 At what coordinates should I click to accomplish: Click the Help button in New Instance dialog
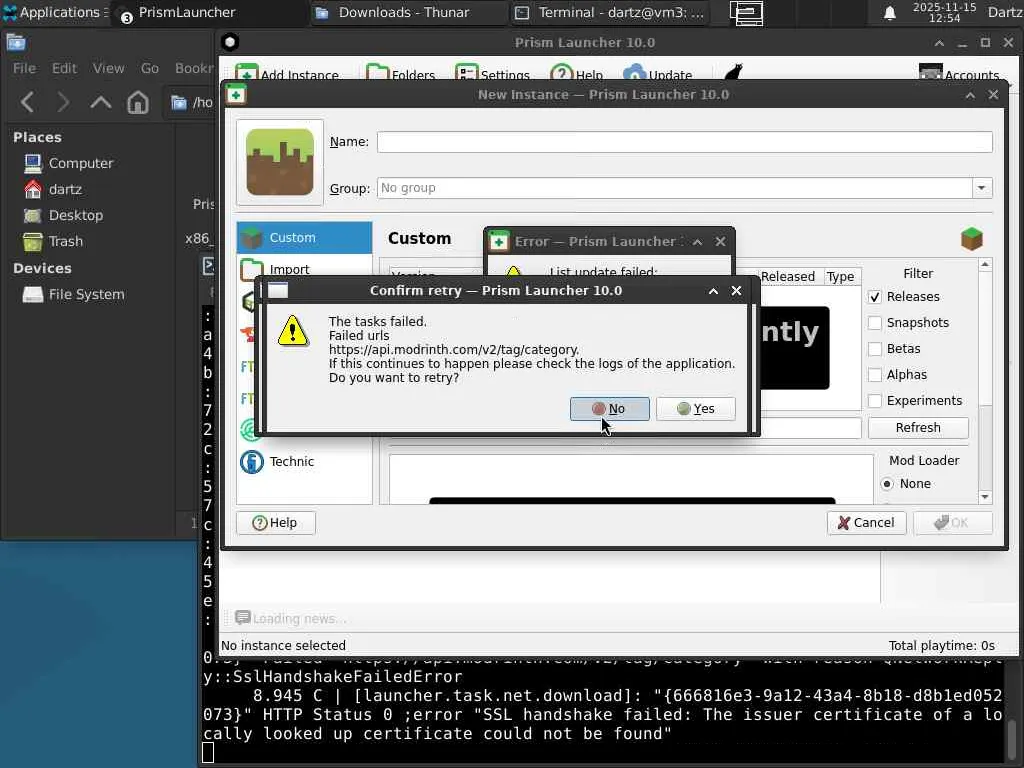click(276, 522)
